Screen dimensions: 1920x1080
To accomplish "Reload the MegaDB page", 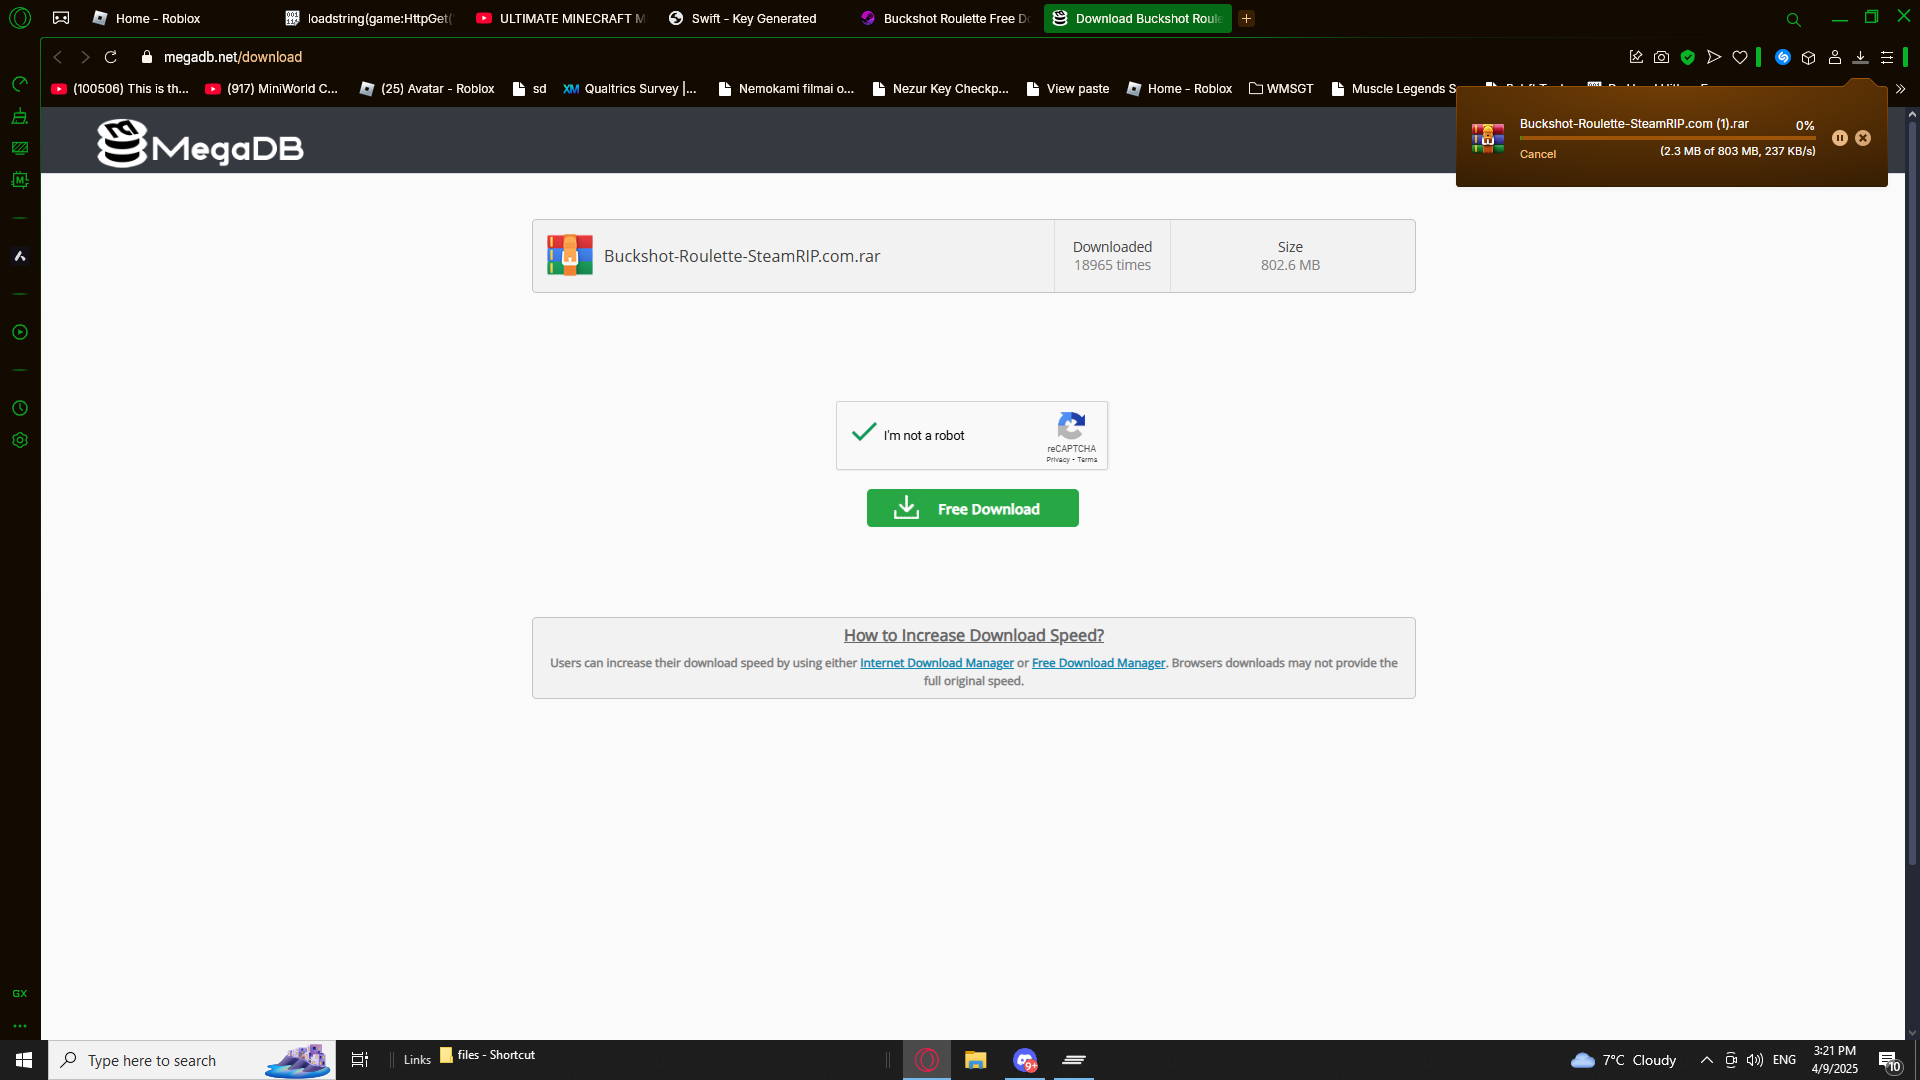I will pos(111,57).
